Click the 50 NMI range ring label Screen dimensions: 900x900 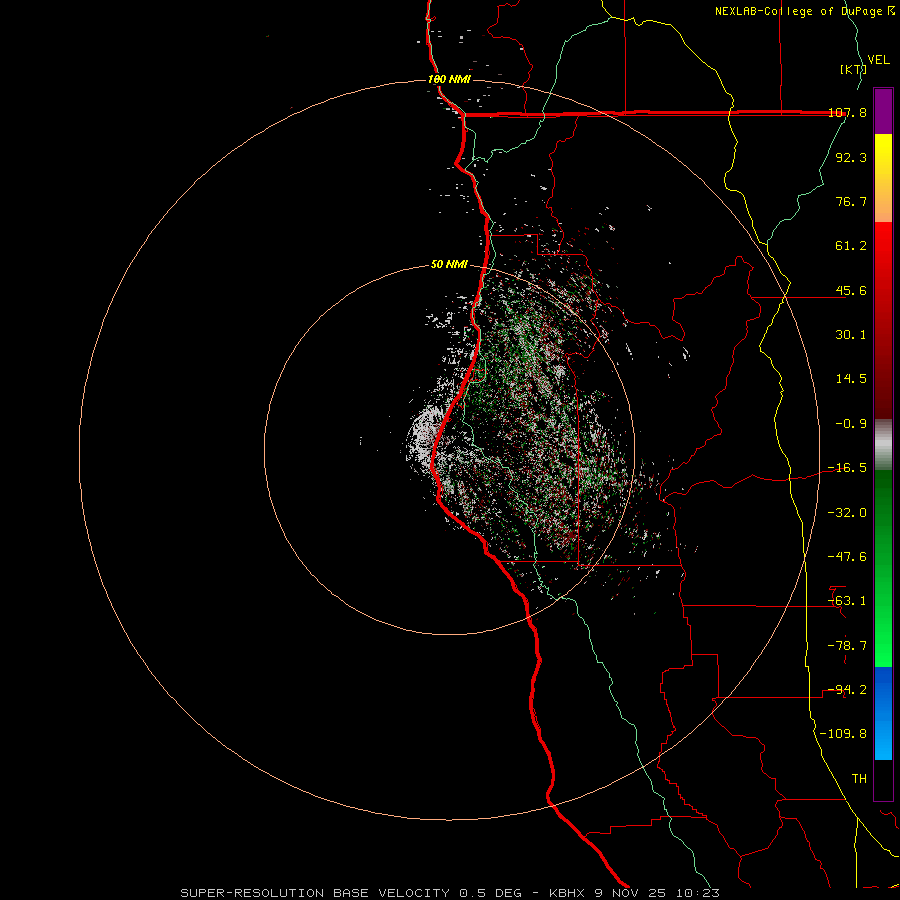click(x=449, y=265)
